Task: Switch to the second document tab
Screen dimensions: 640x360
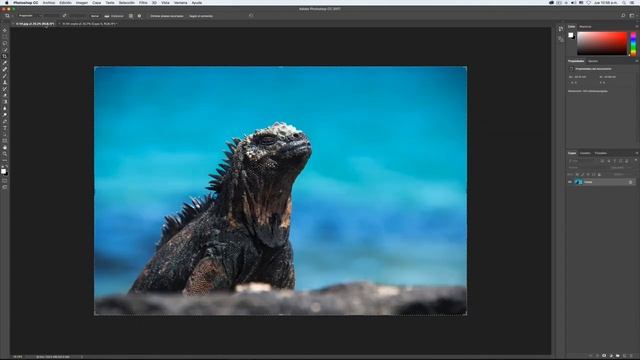Action: coord(89,24)
